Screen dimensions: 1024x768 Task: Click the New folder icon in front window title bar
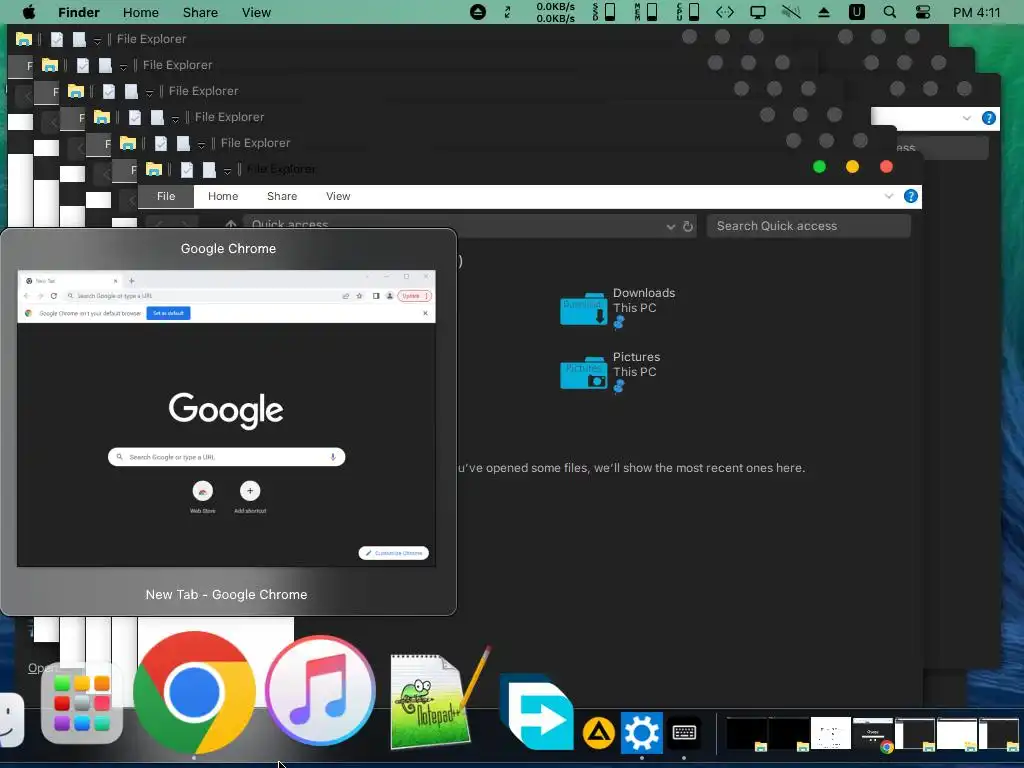pyautogui.click(x=209, y=170)
